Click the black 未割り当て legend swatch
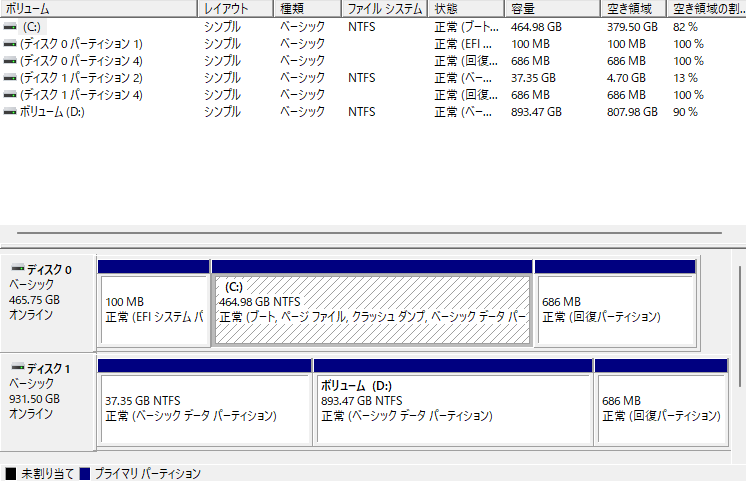746x481 pixels. (x=11, y=473)
